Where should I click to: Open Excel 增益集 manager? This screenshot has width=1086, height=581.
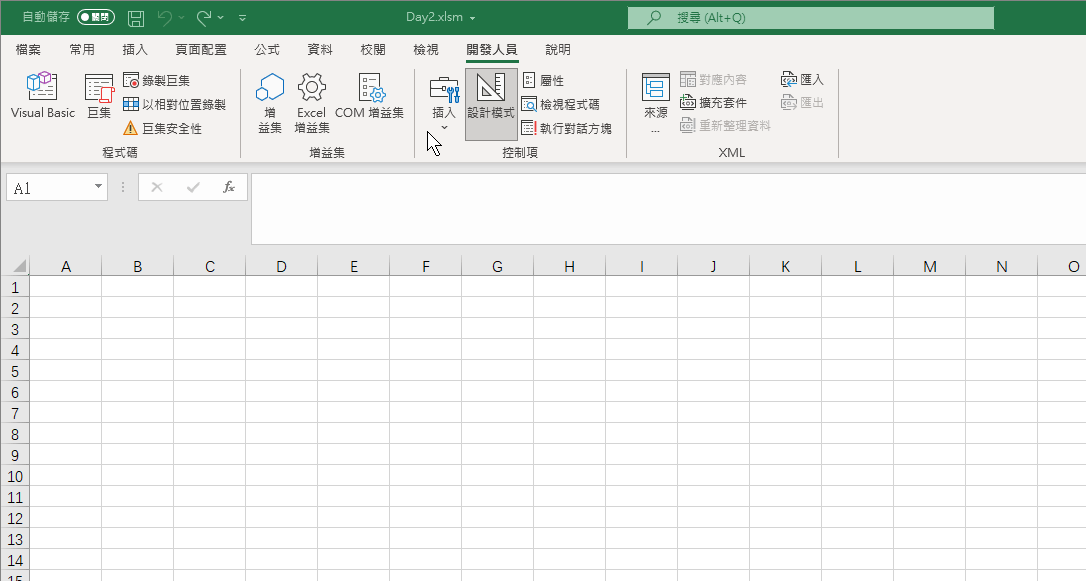click(312, 103)
